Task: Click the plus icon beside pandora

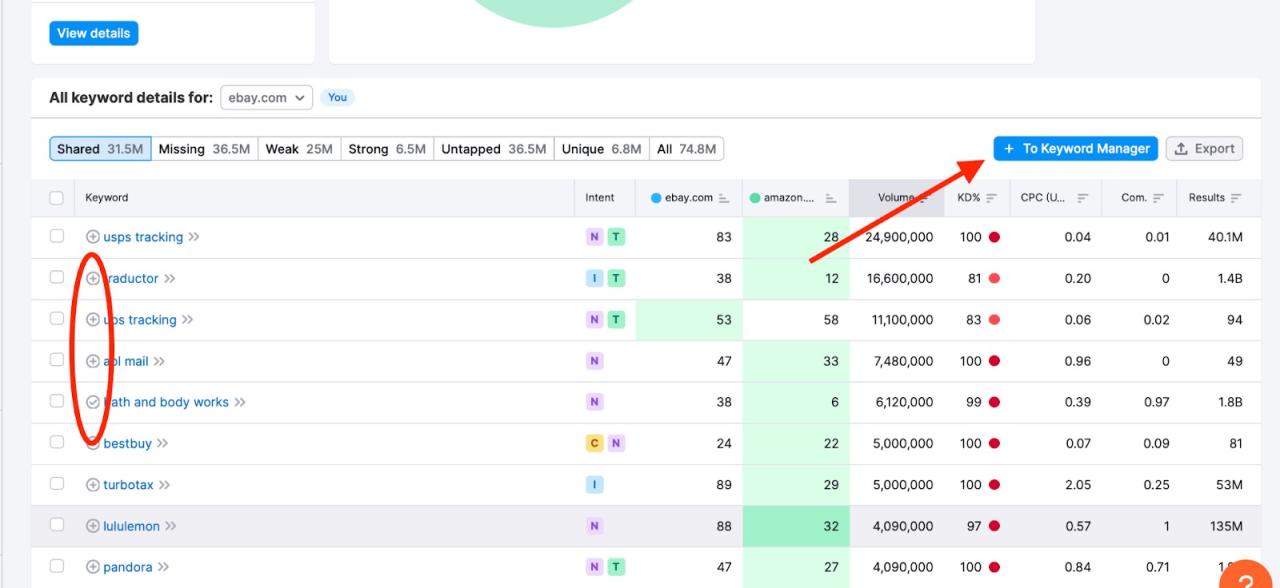Action: pyautogui.click(x=93, y=567)
